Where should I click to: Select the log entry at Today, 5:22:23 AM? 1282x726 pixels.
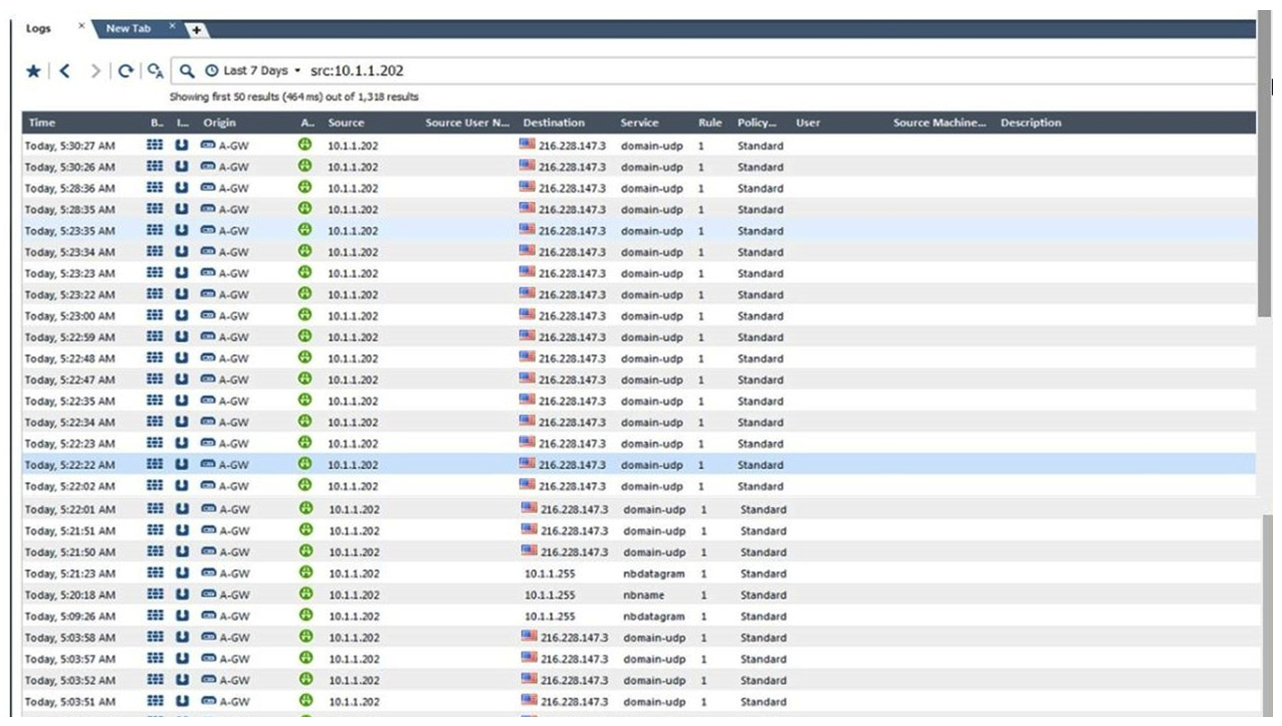640,443
